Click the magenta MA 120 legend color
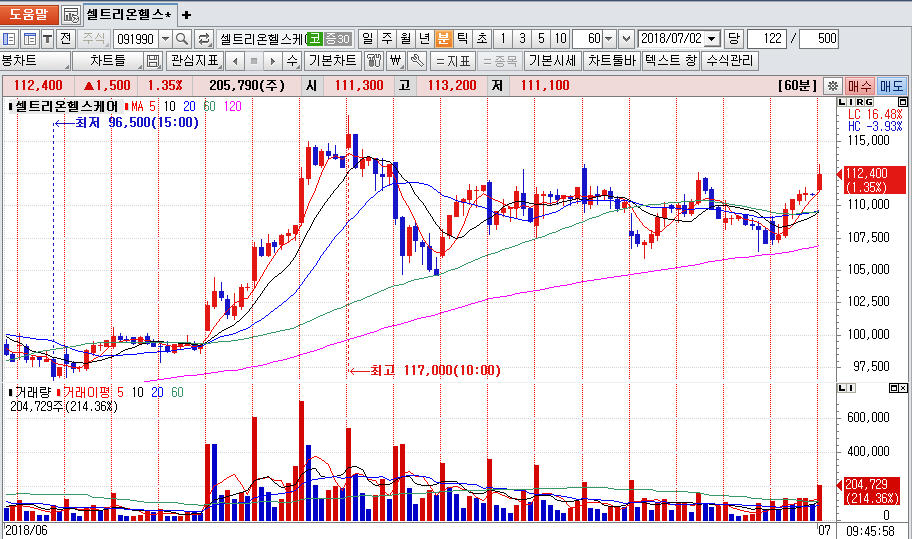The image size is (912, 539). (x=232, y=106)
